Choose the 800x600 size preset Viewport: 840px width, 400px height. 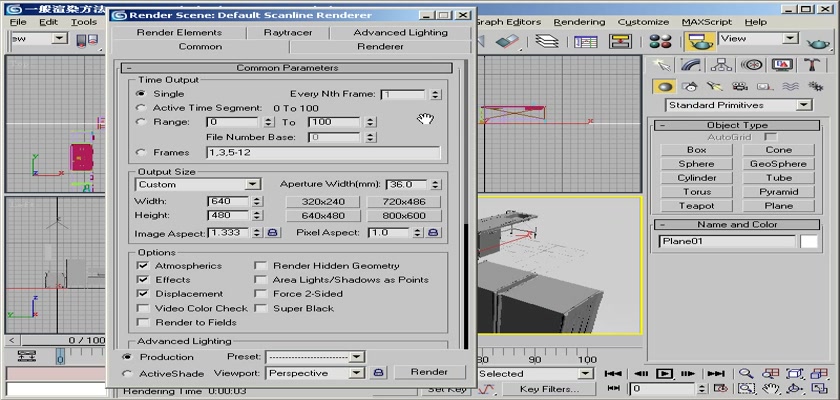click(x=404, y=216)
